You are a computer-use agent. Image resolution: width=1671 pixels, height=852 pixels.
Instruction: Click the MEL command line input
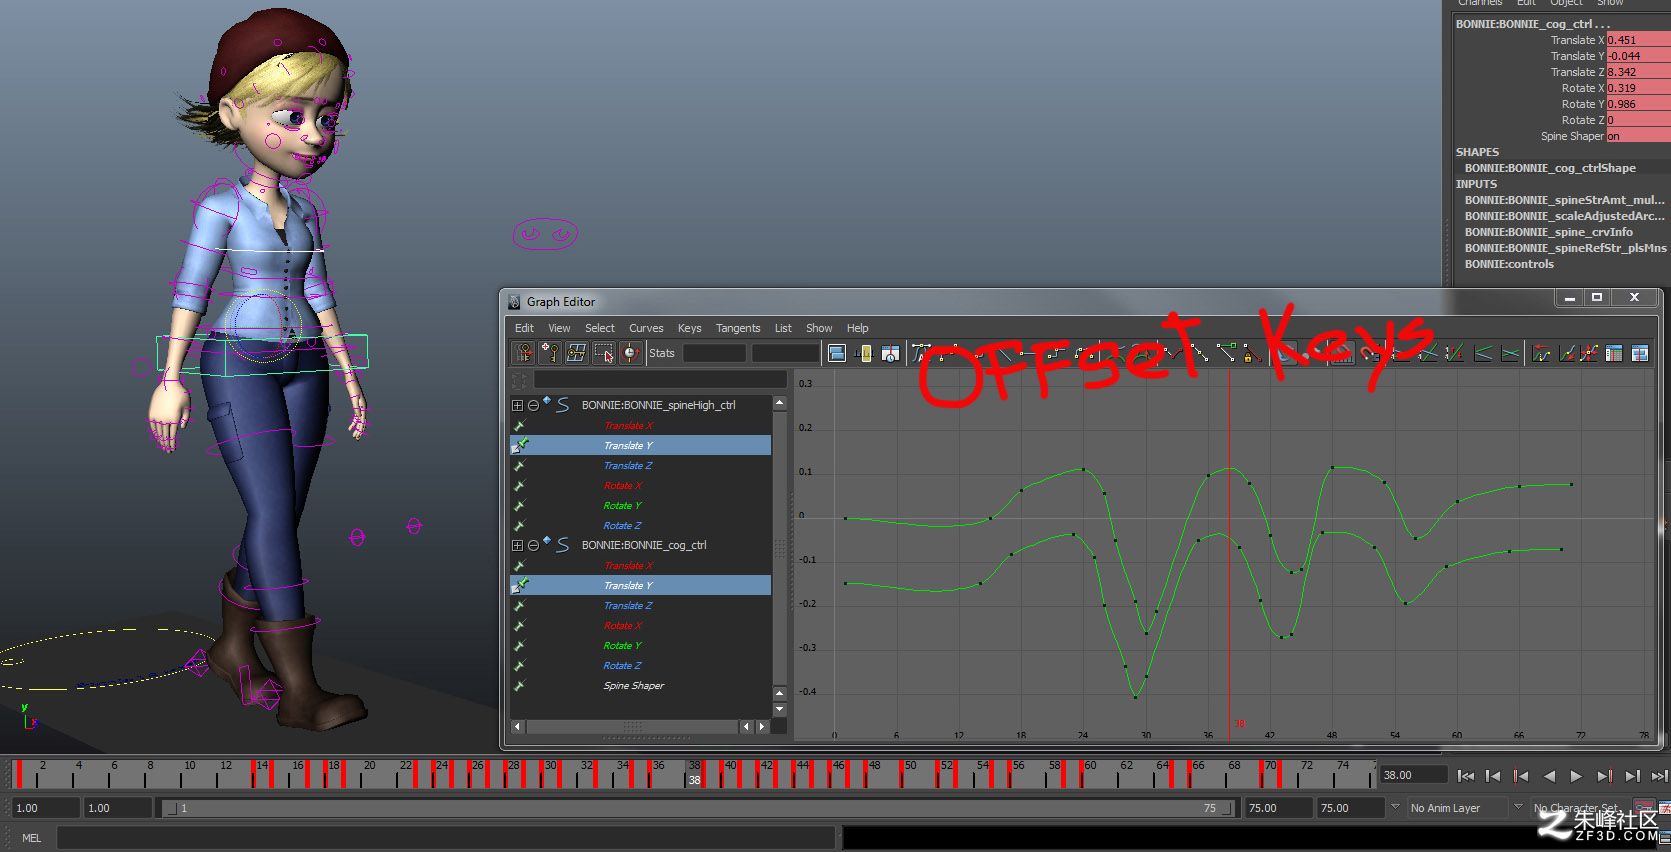pos(446,838)
